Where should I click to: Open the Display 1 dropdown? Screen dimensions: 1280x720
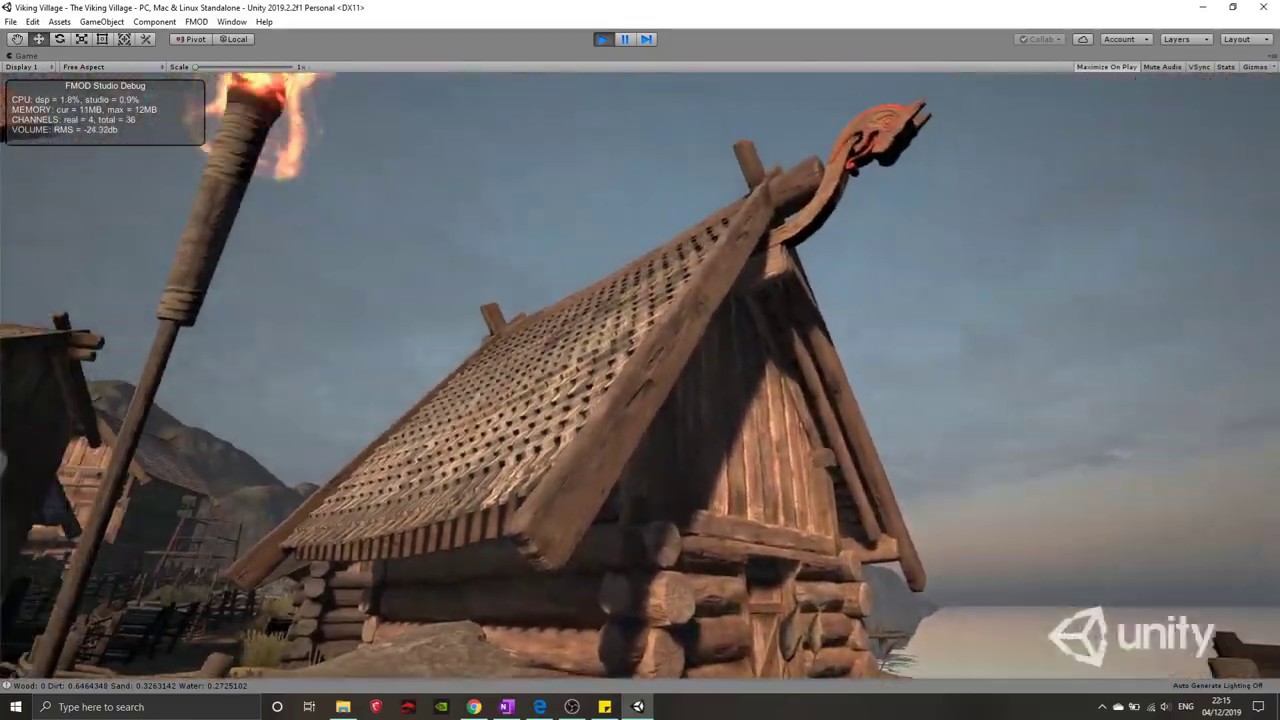pos(28,67)
